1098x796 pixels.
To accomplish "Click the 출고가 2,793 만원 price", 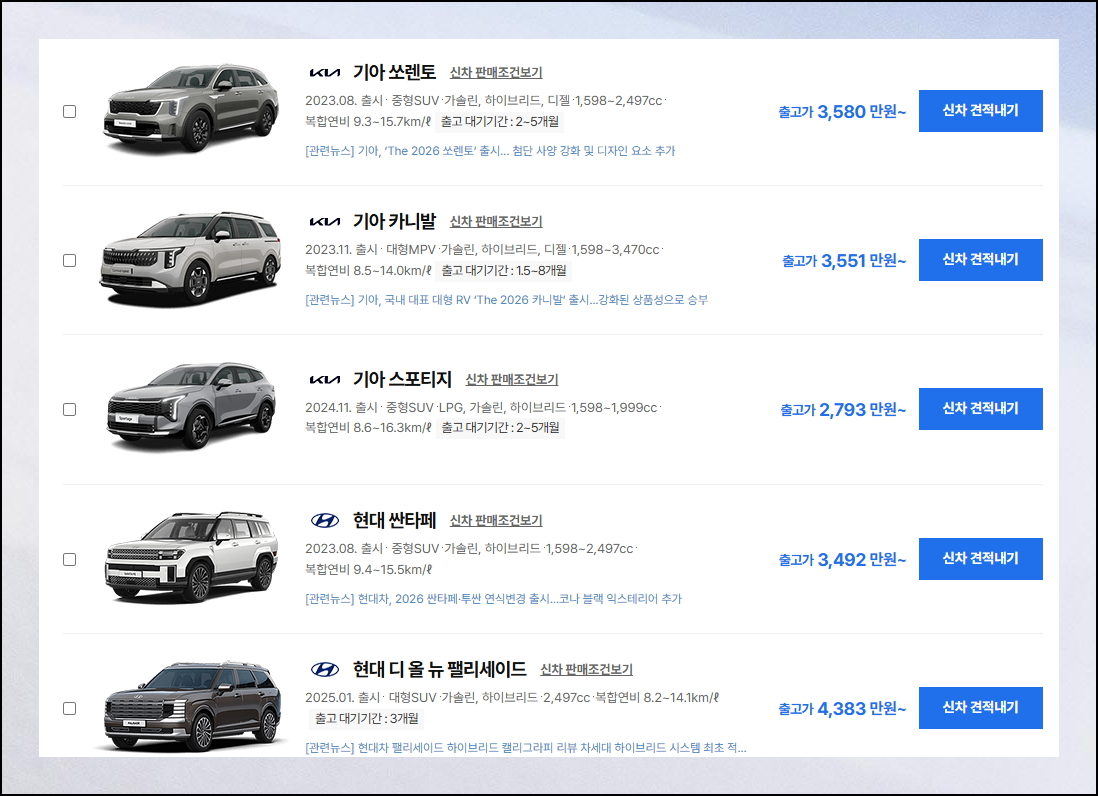I will [x=843, y=410].
